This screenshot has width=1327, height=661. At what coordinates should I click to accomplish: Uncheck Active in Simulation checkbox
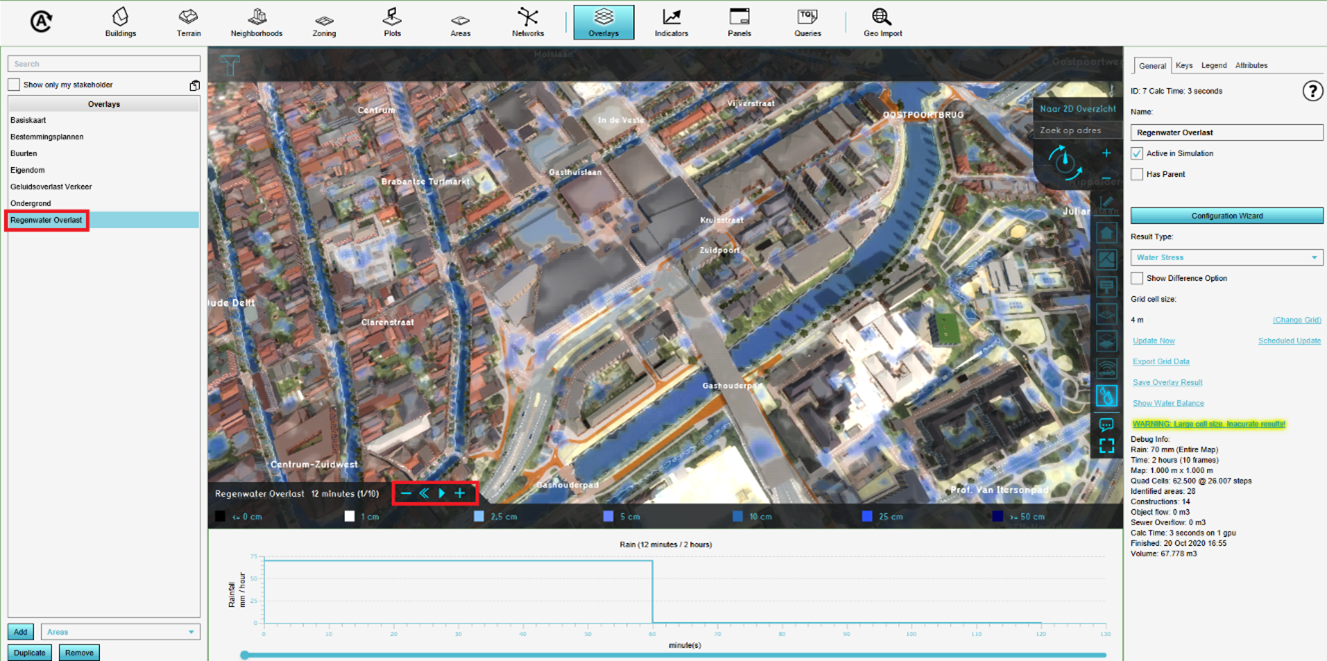click(x=1137, y=154)
